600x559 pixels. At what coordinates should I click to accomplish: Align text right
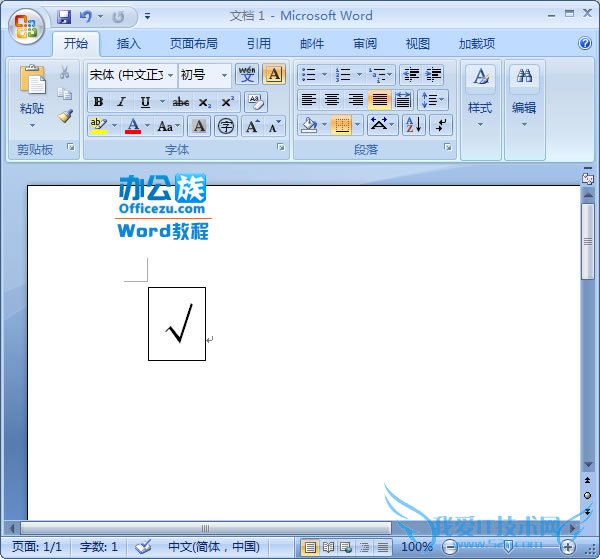click(x=355, y=100)
